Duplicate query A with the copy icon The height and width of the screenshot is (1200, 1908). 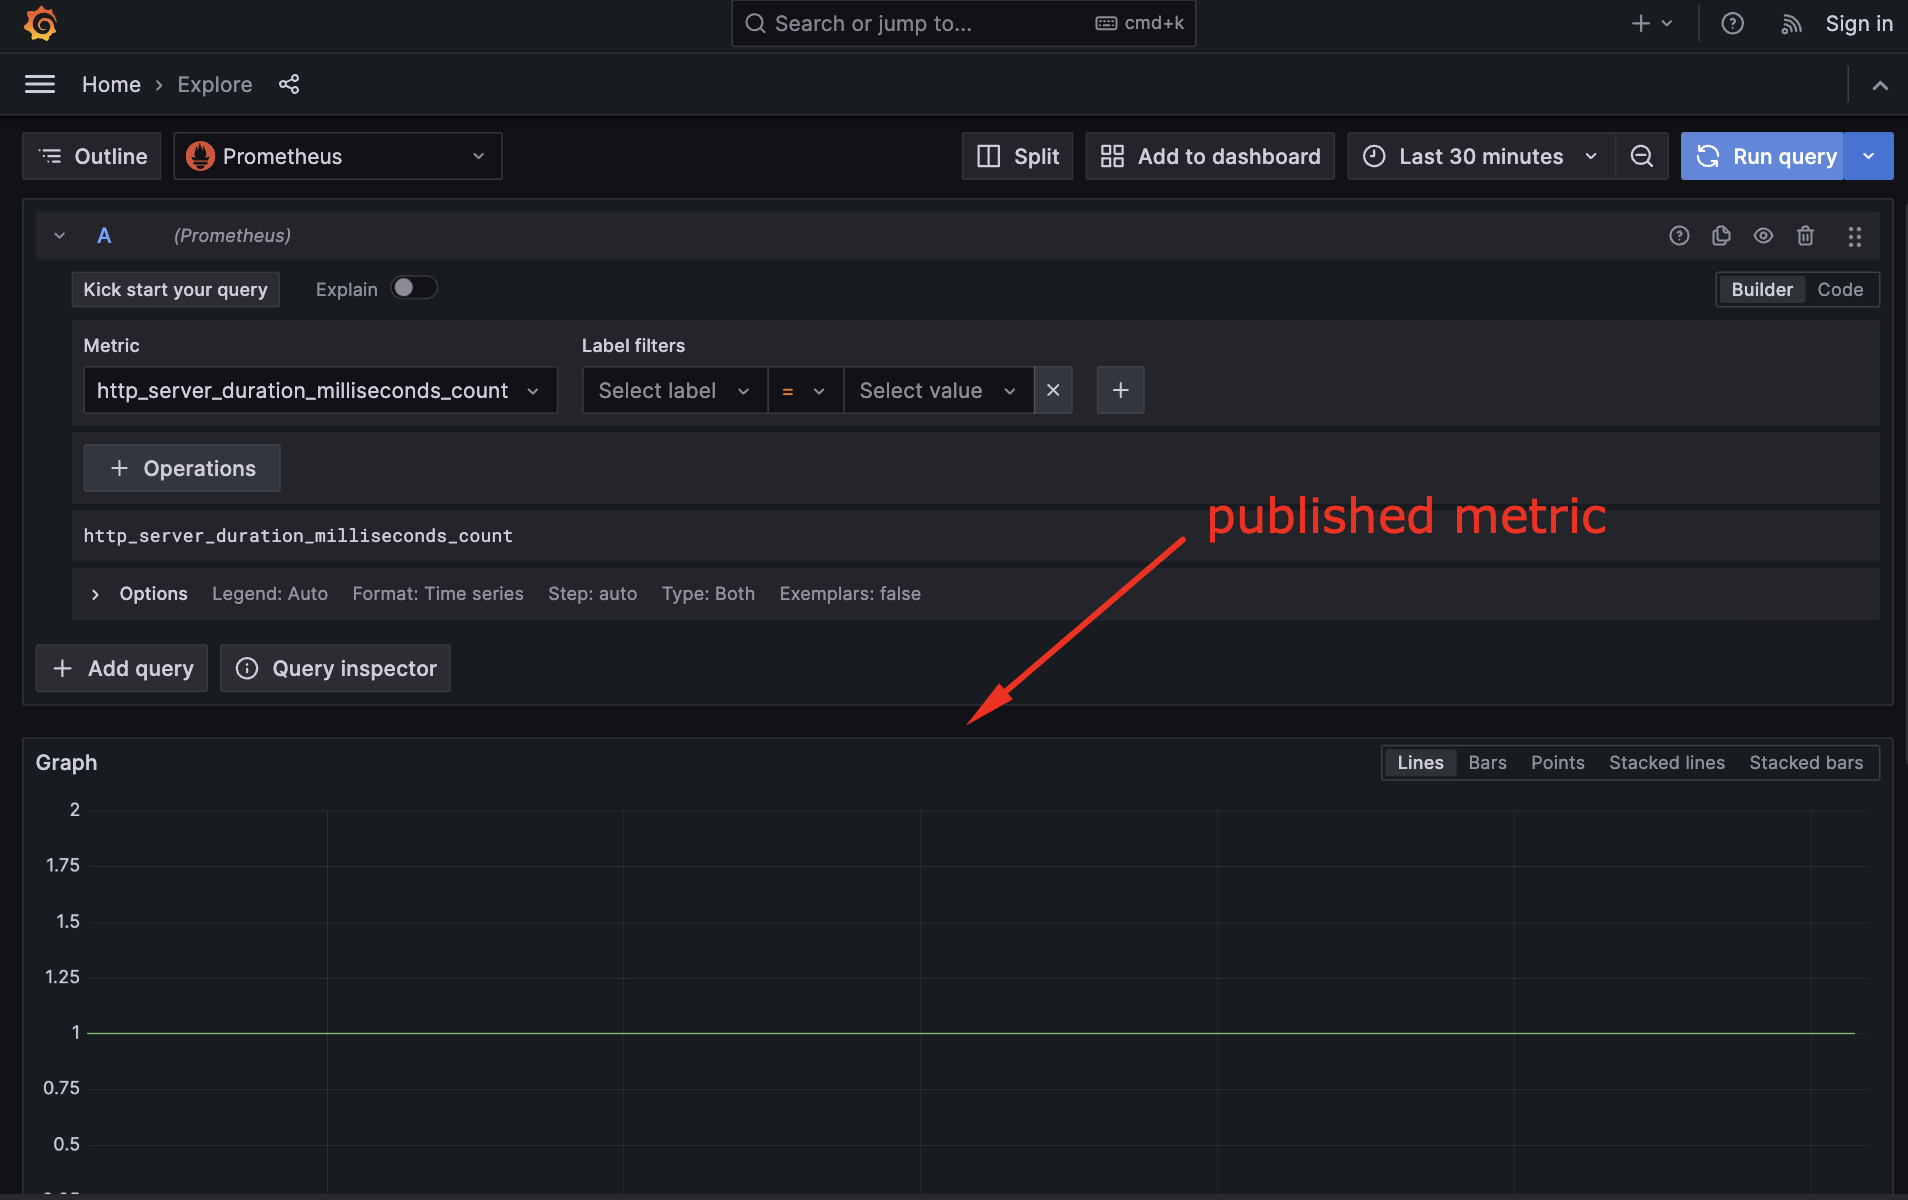coord(1721,236)
